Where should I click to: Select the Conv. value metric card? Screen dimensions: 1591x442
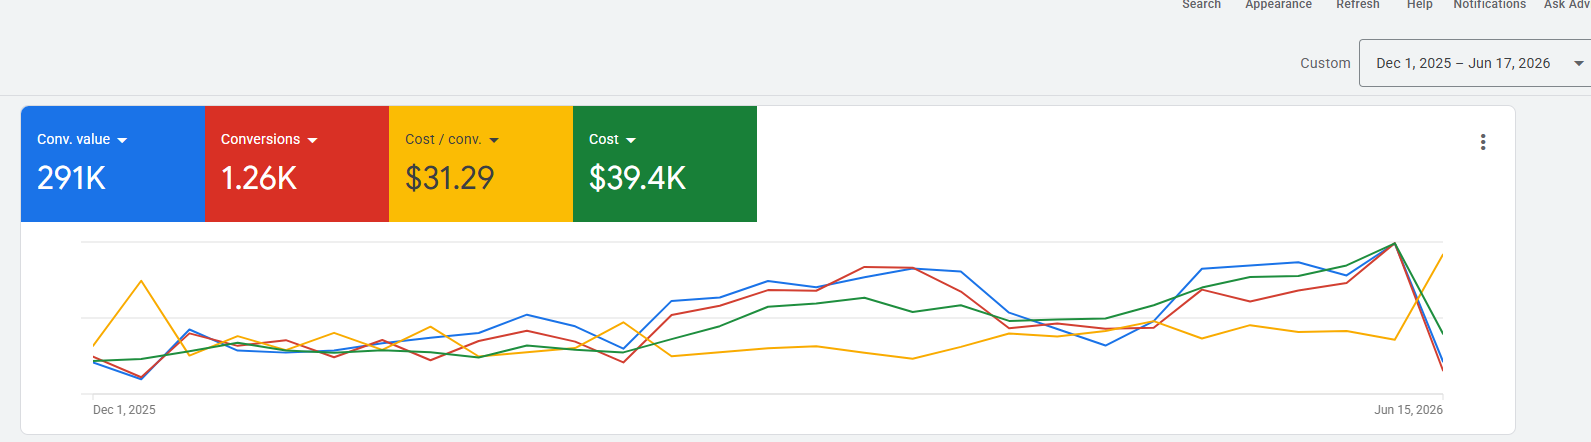(113, 164)
